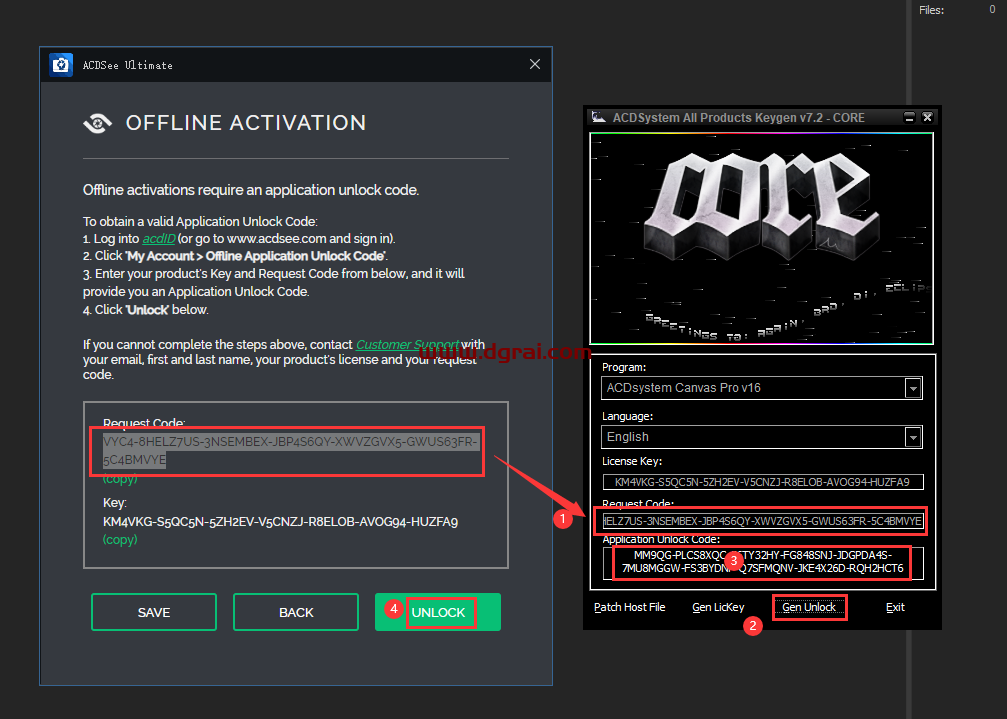Screen dimensions: 1007x719
Task: Click the Application Unlock Code text box
Action: (762, 562)
